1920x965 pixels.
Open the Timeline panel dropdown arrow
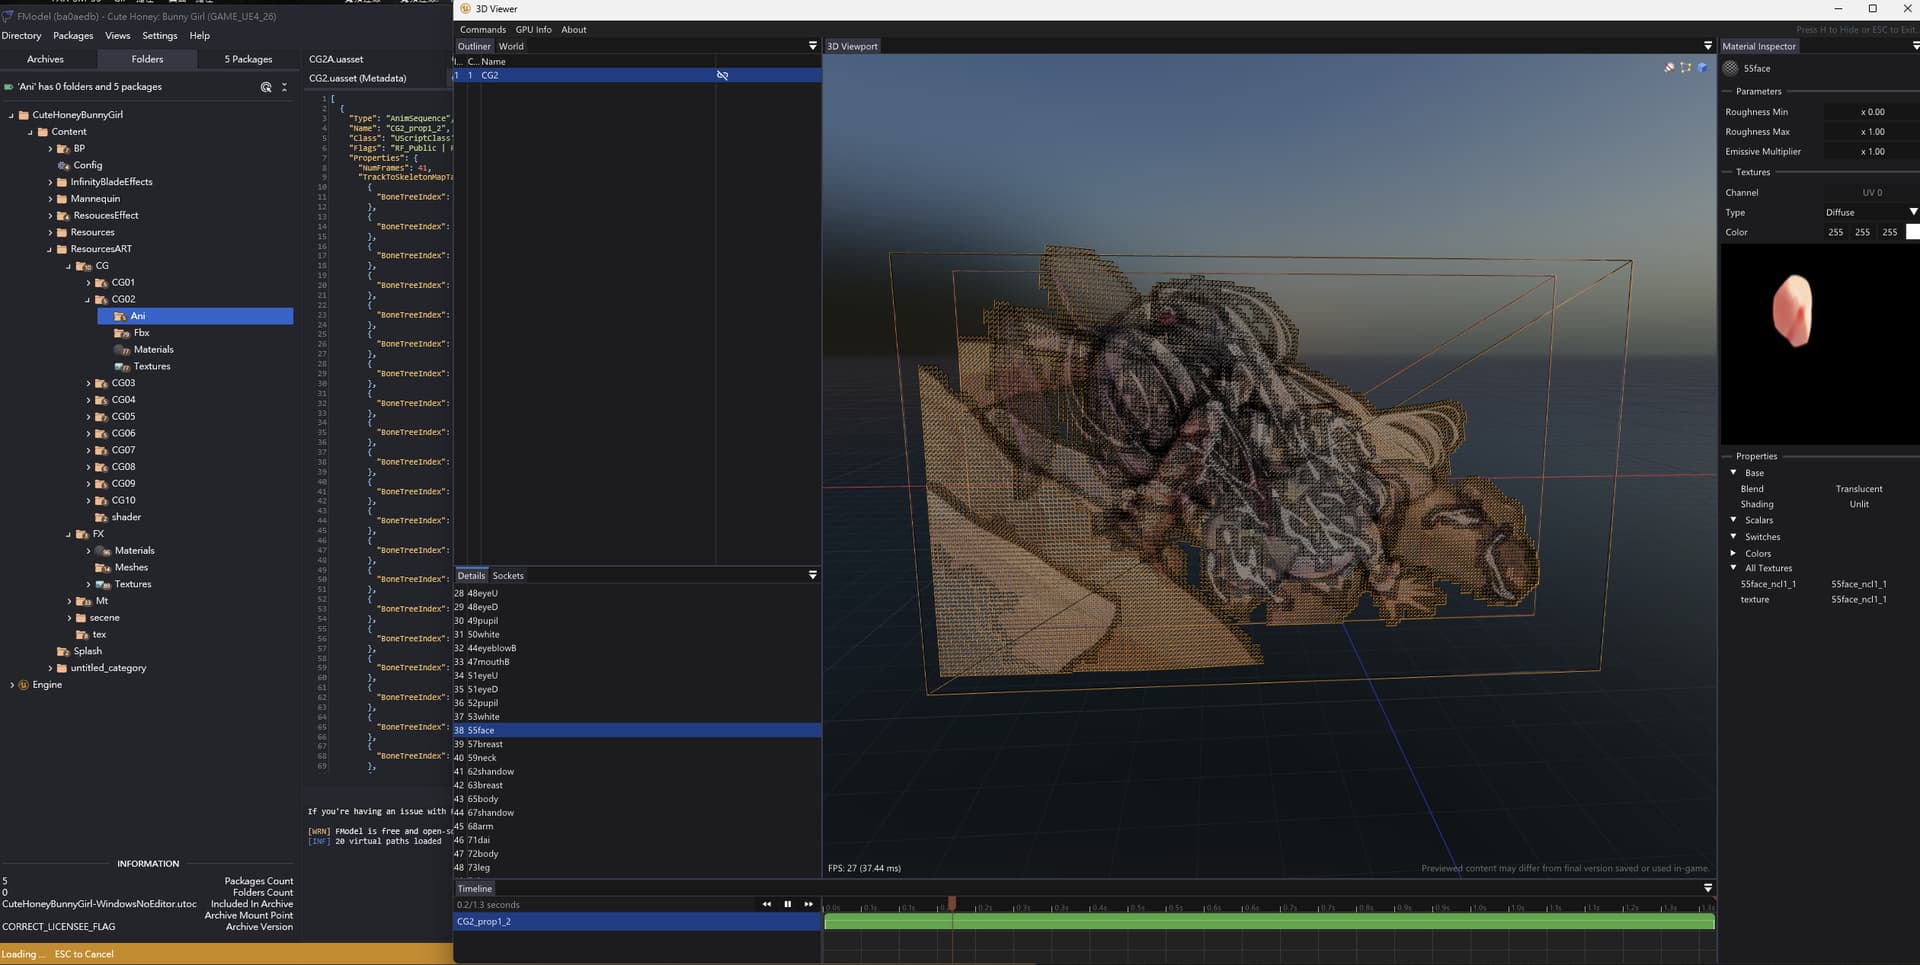coord(1708,888)
